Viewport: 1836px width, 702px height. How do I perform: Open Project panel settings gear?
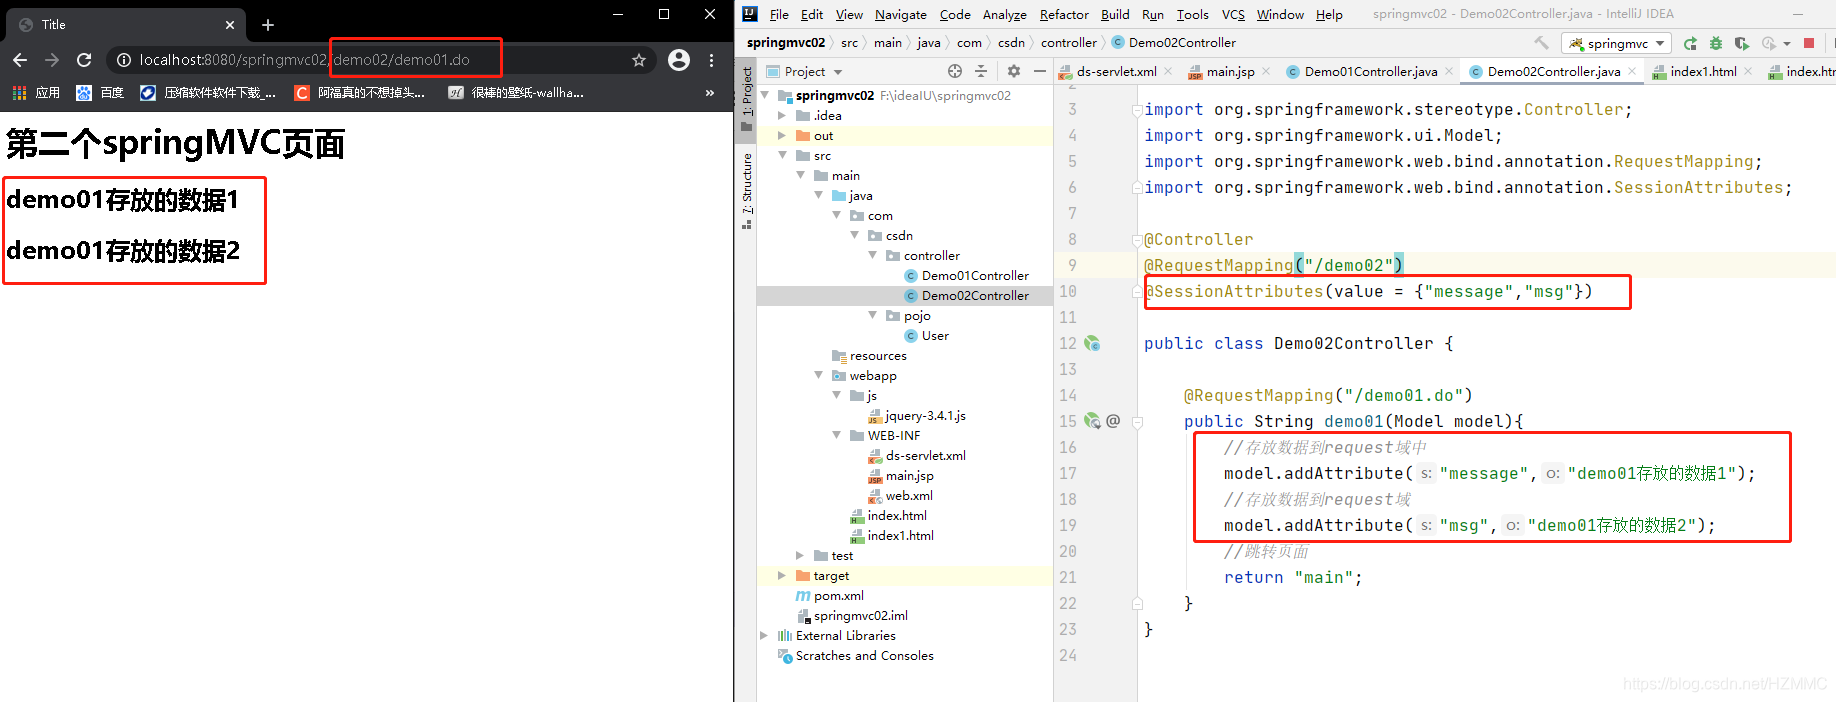tap(1014, 71)
